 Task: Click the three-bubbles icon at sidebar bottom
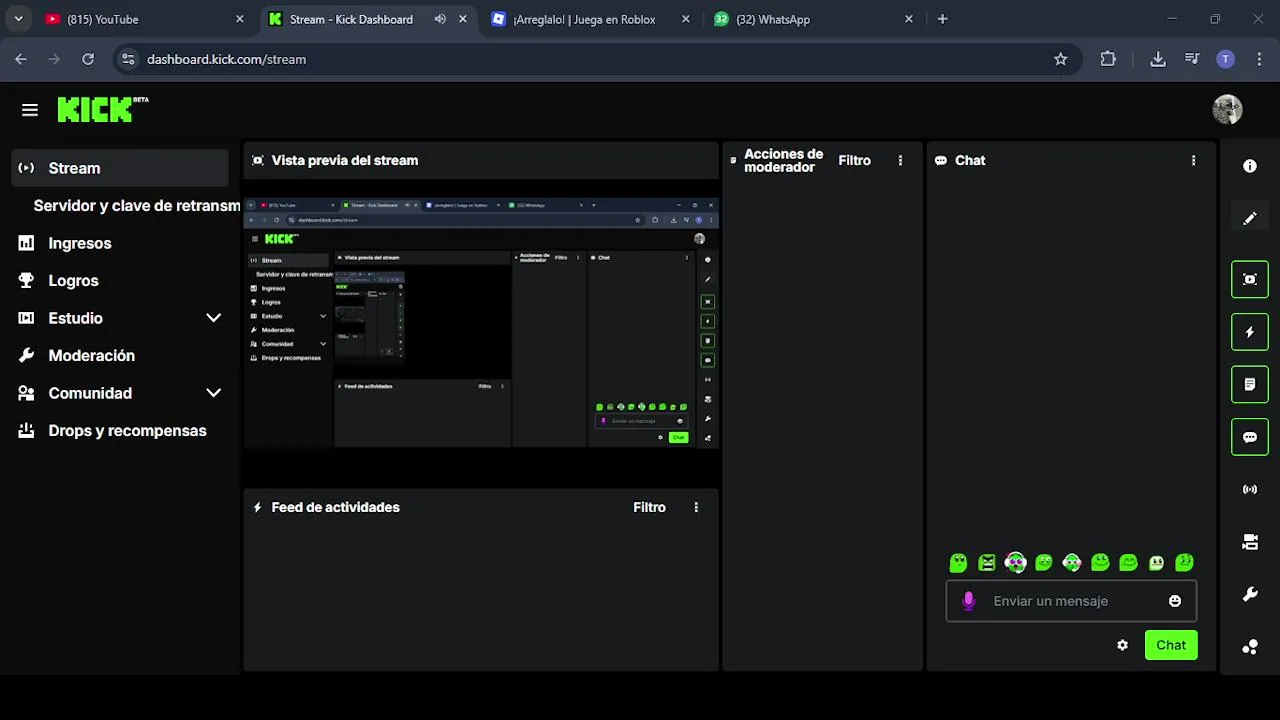point(1250,647)
